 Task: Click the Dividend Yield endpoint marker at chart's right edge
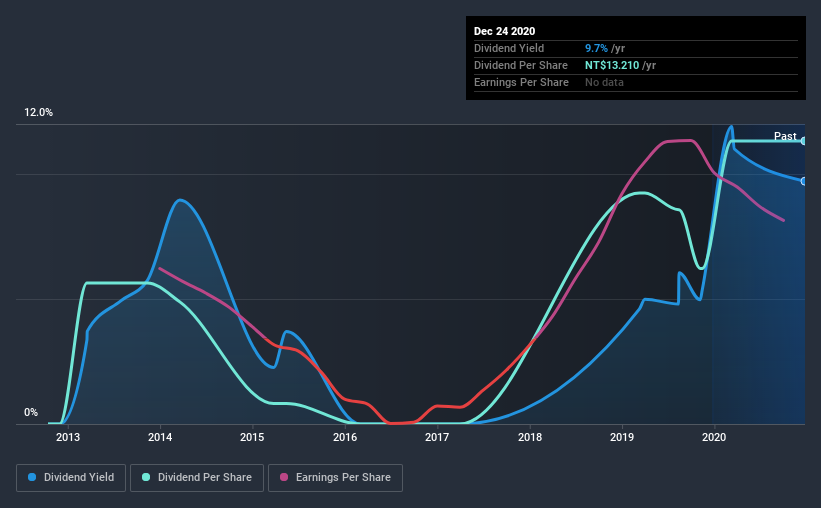click(804, 181)
